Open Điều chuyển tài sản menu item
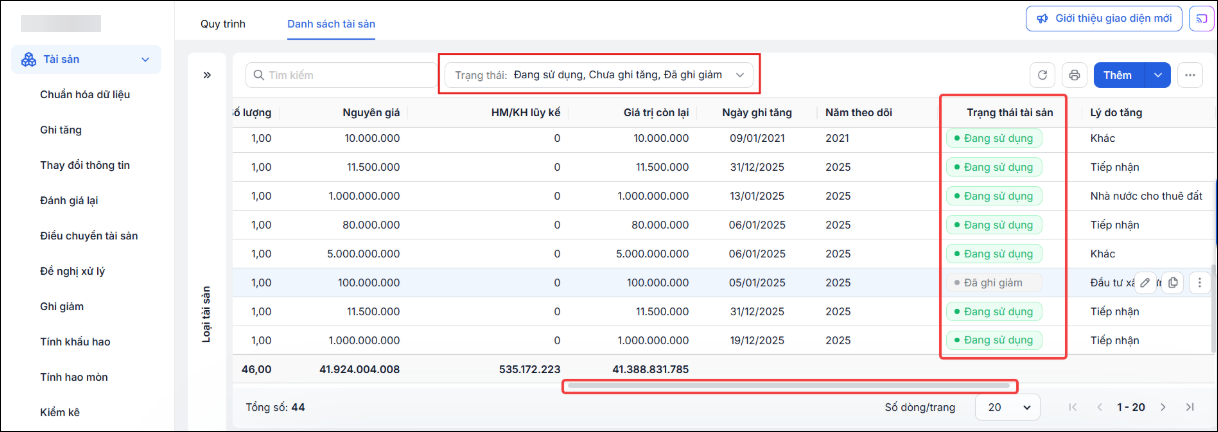1218x432 pixels. (x=89, y=236)
